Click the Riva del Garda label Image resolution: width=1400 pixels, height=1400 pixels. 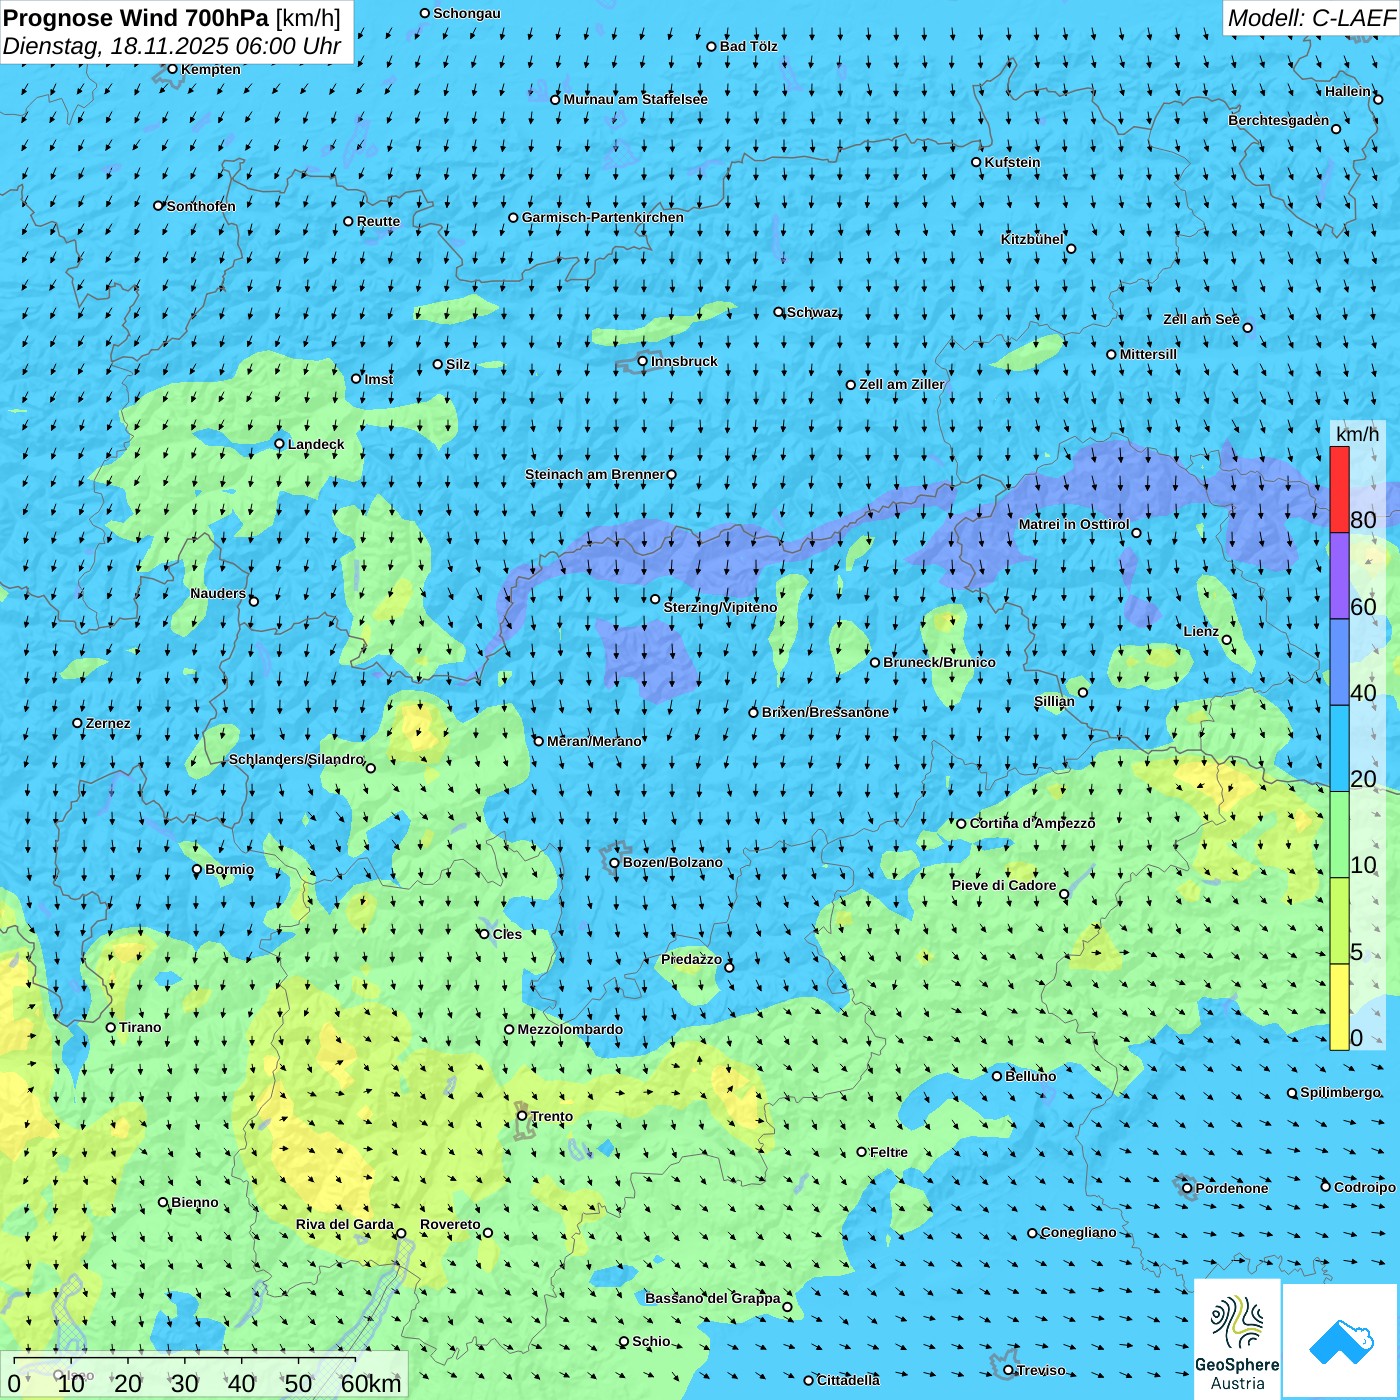[x=345, y=1224]
